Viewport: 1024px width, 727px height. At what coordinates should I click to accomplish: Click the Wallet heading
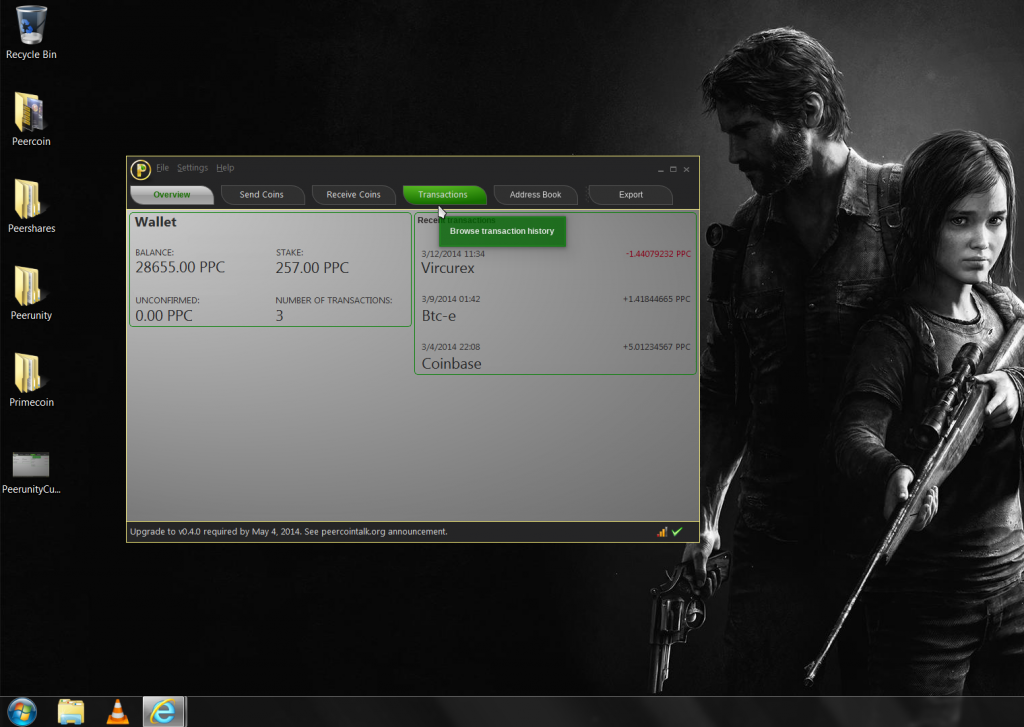pyautogui.click(x=155, y=222)
